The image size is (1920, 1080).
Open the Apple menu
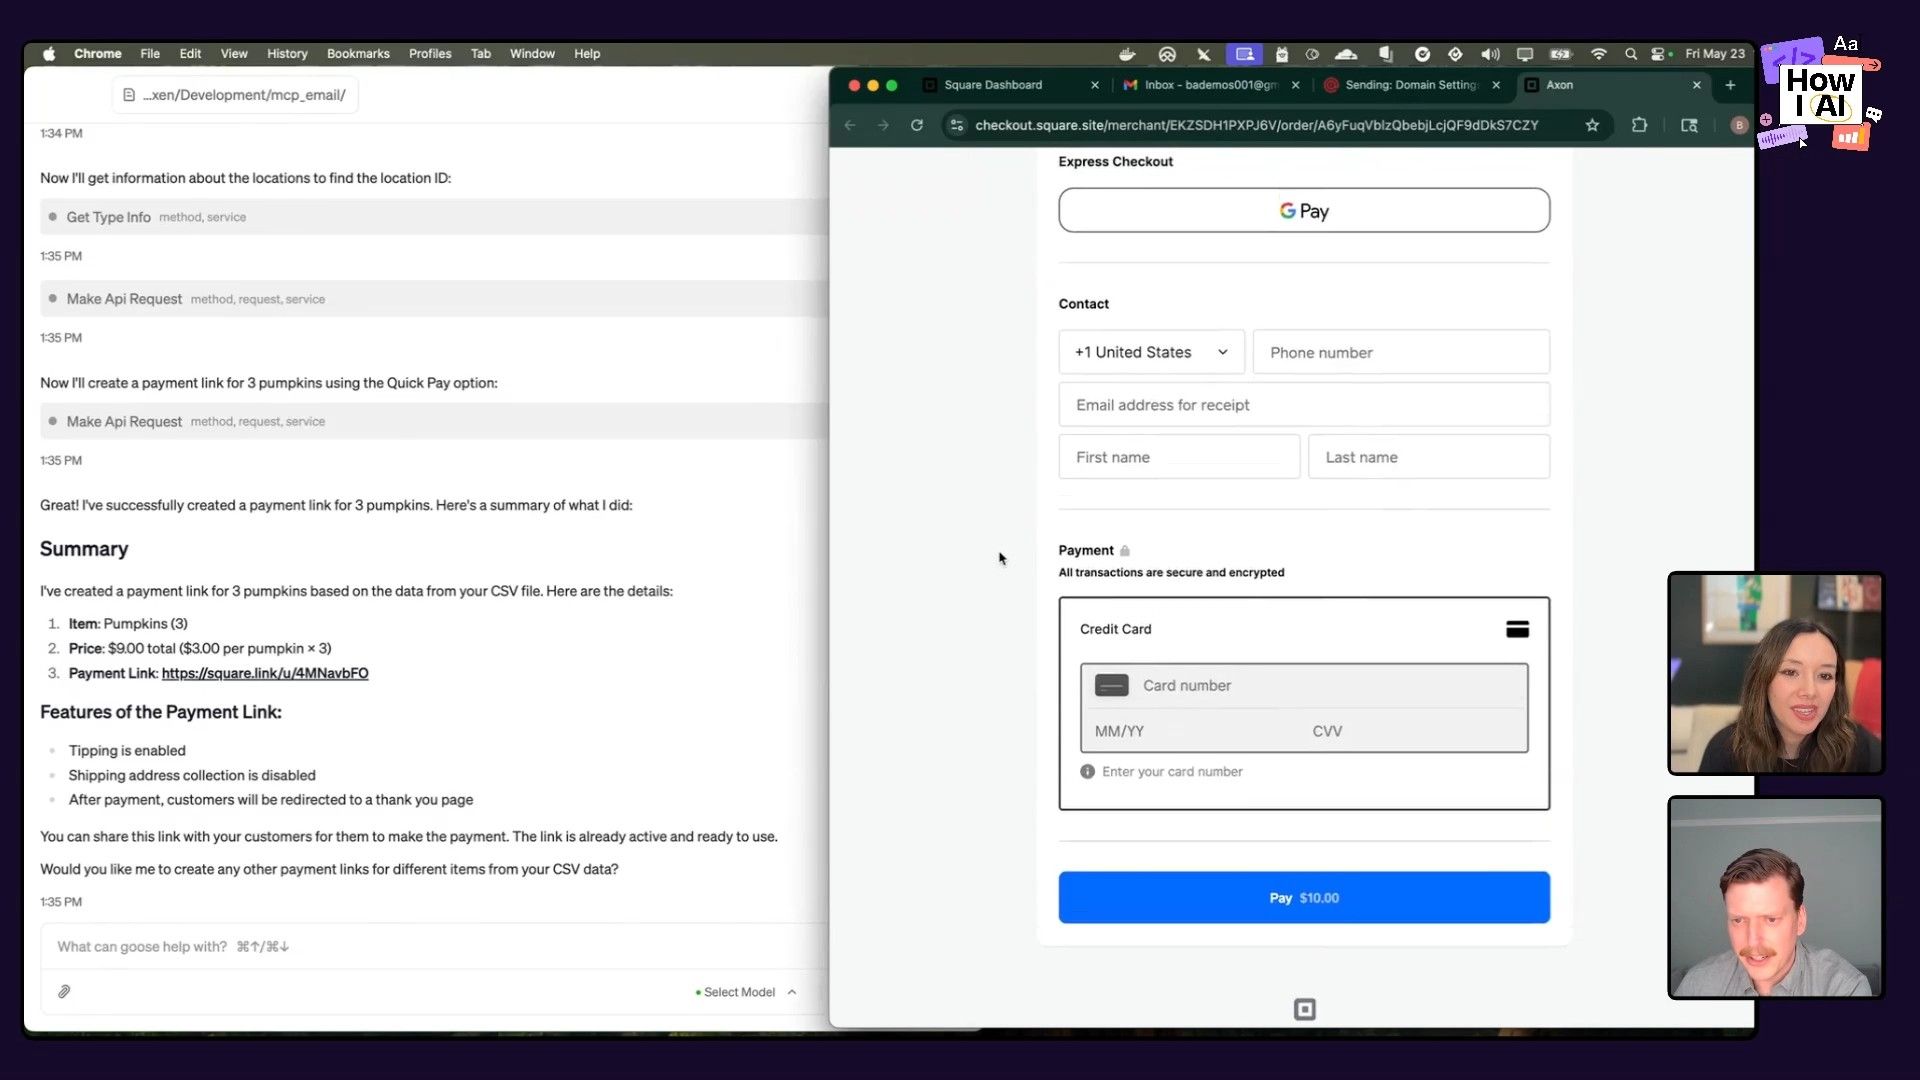pos(49,54)
